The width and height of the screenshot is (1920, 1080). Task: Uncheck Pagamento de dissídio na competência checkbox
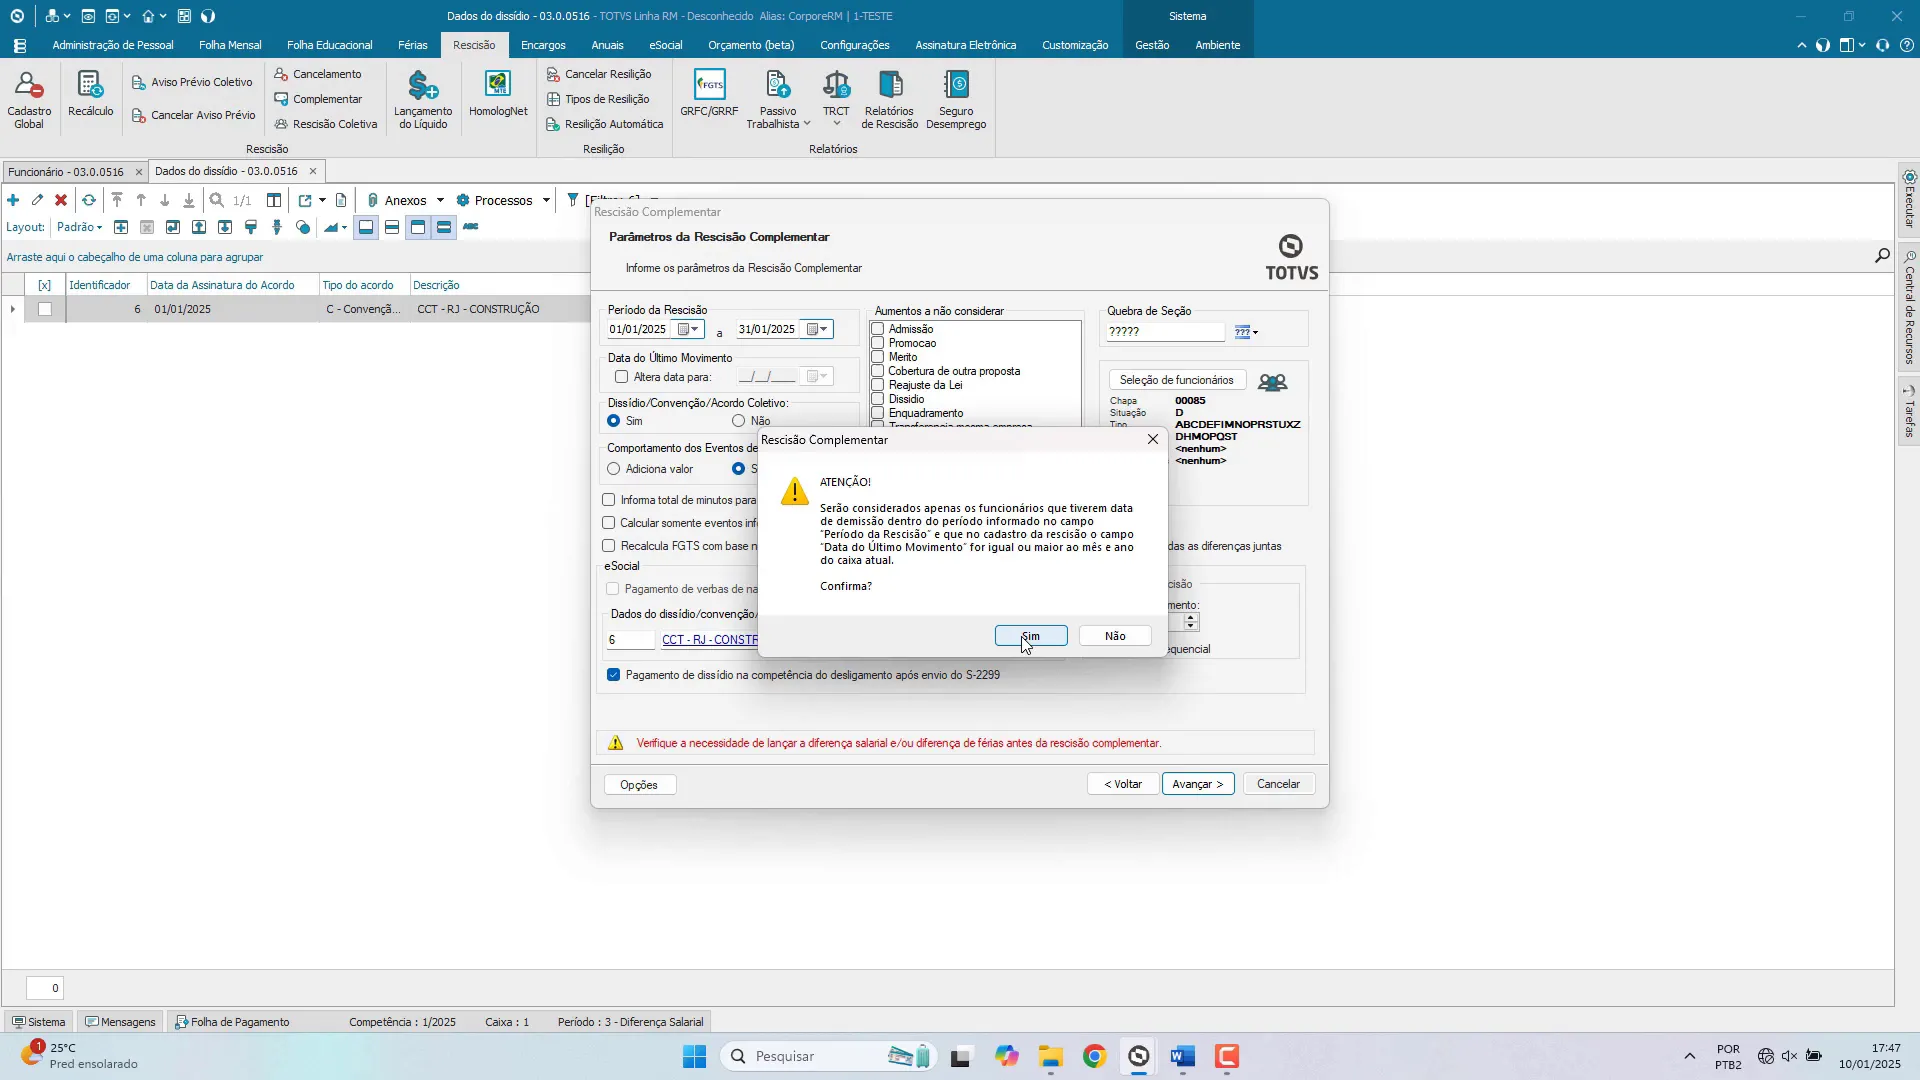tap(614, 675)
